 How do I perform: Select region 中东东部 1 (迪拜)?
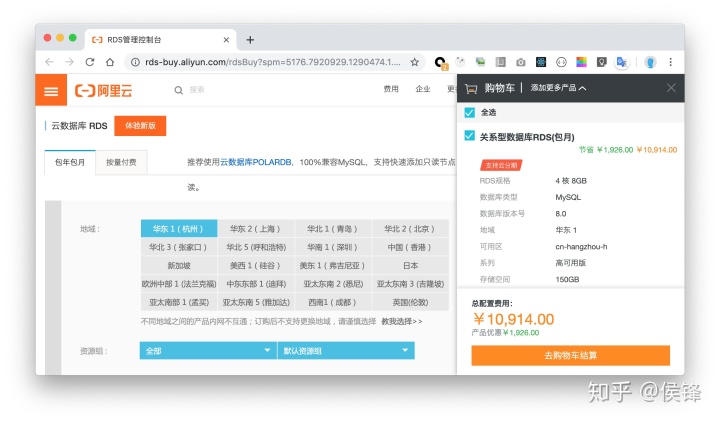tap(256, 284)
